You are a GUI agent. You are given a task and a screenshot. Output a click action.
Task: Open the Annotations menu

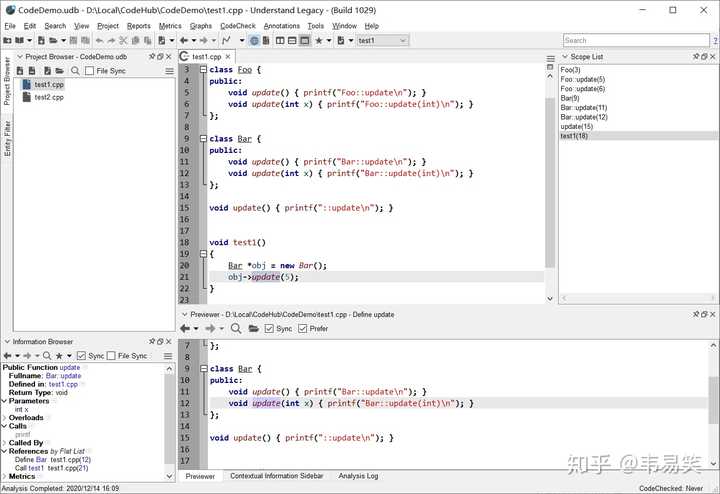point(281,26)
